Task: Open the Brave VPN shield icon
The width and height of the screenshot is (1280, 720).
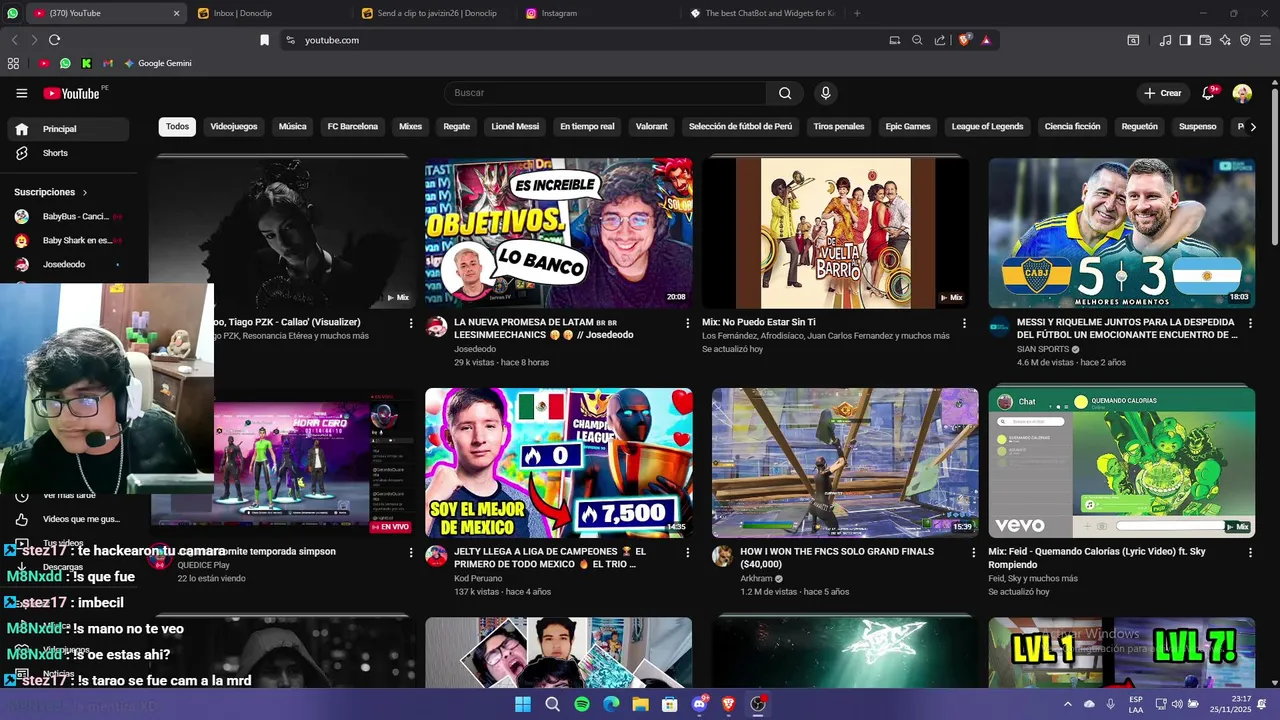Action: coord(1245,40)
